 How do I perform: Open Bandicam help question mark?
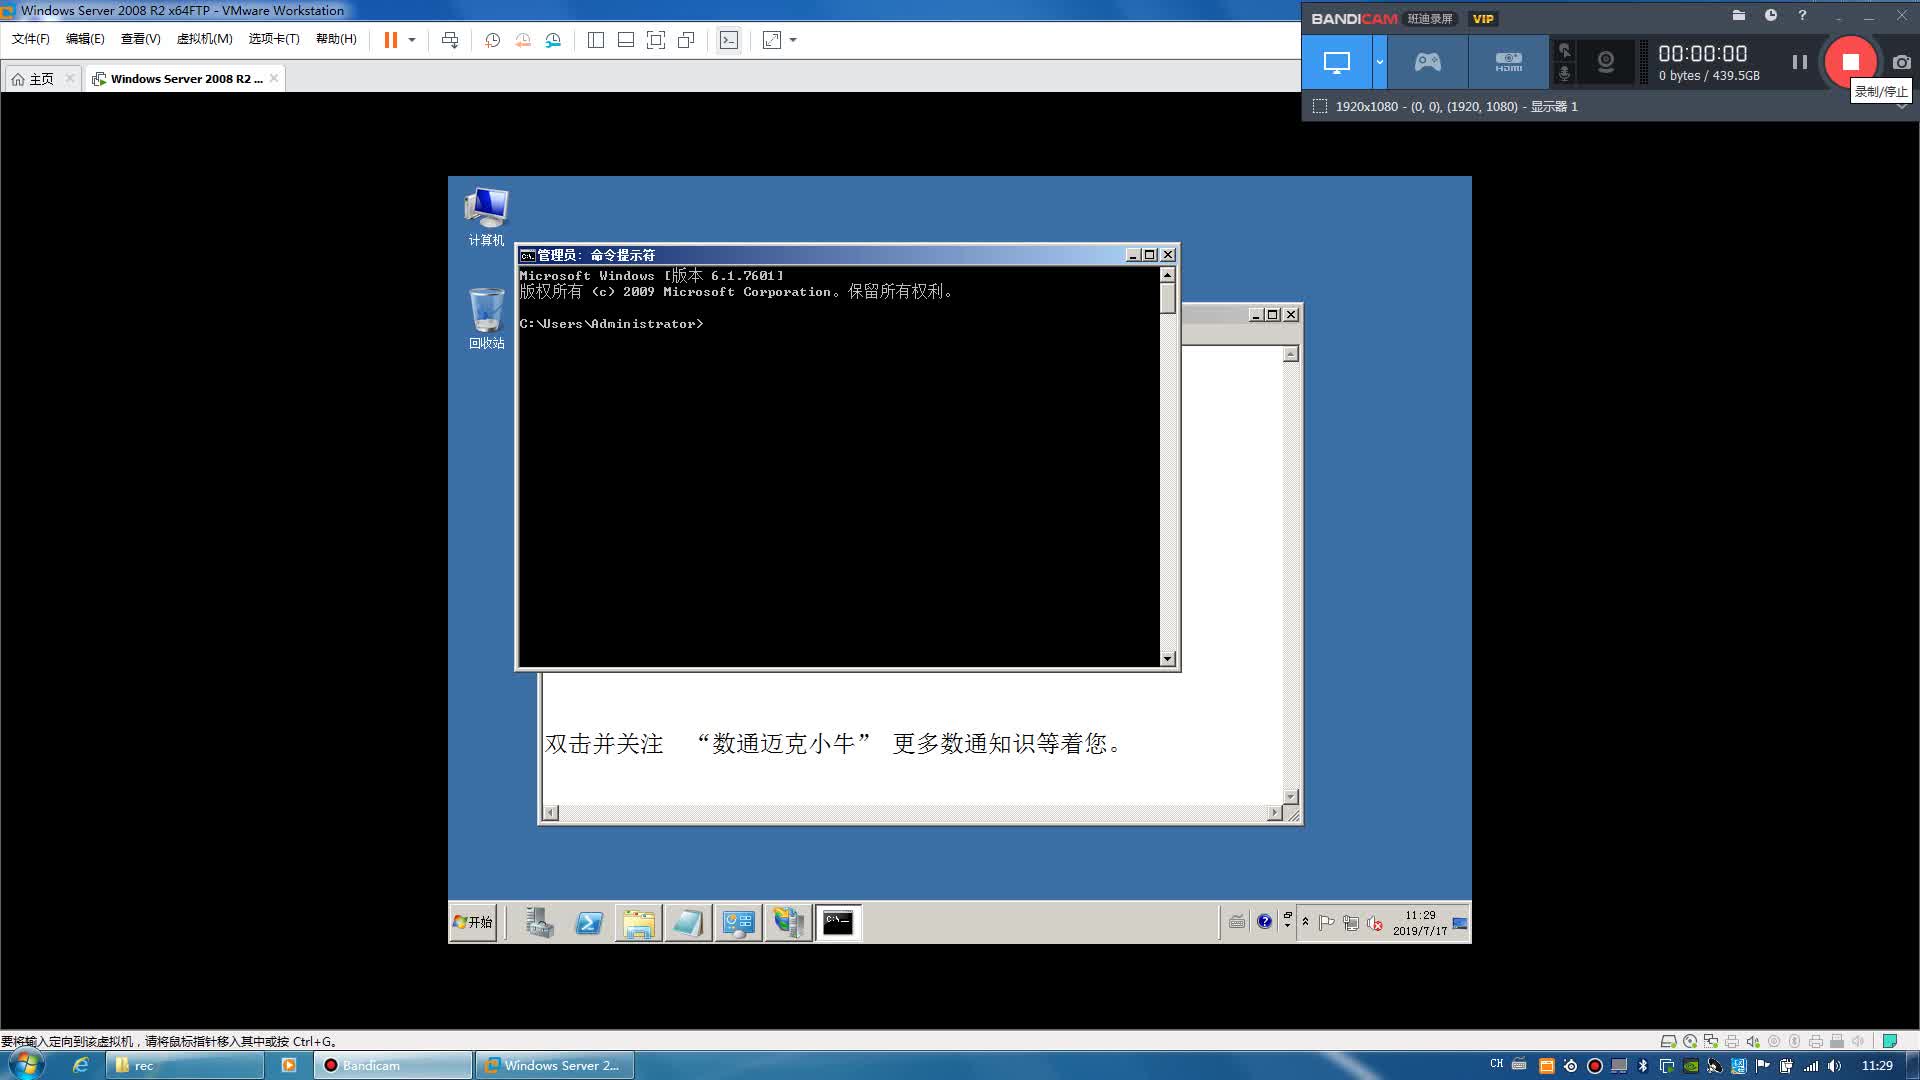(1802, 15)
